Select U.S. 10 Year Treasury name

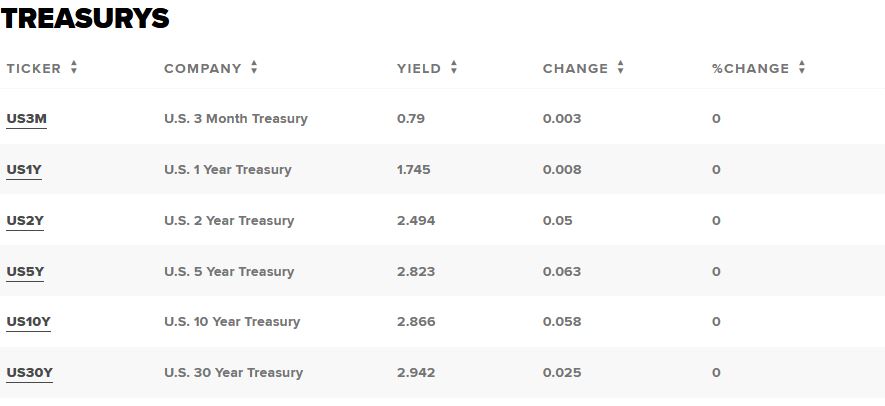(232, 322)
